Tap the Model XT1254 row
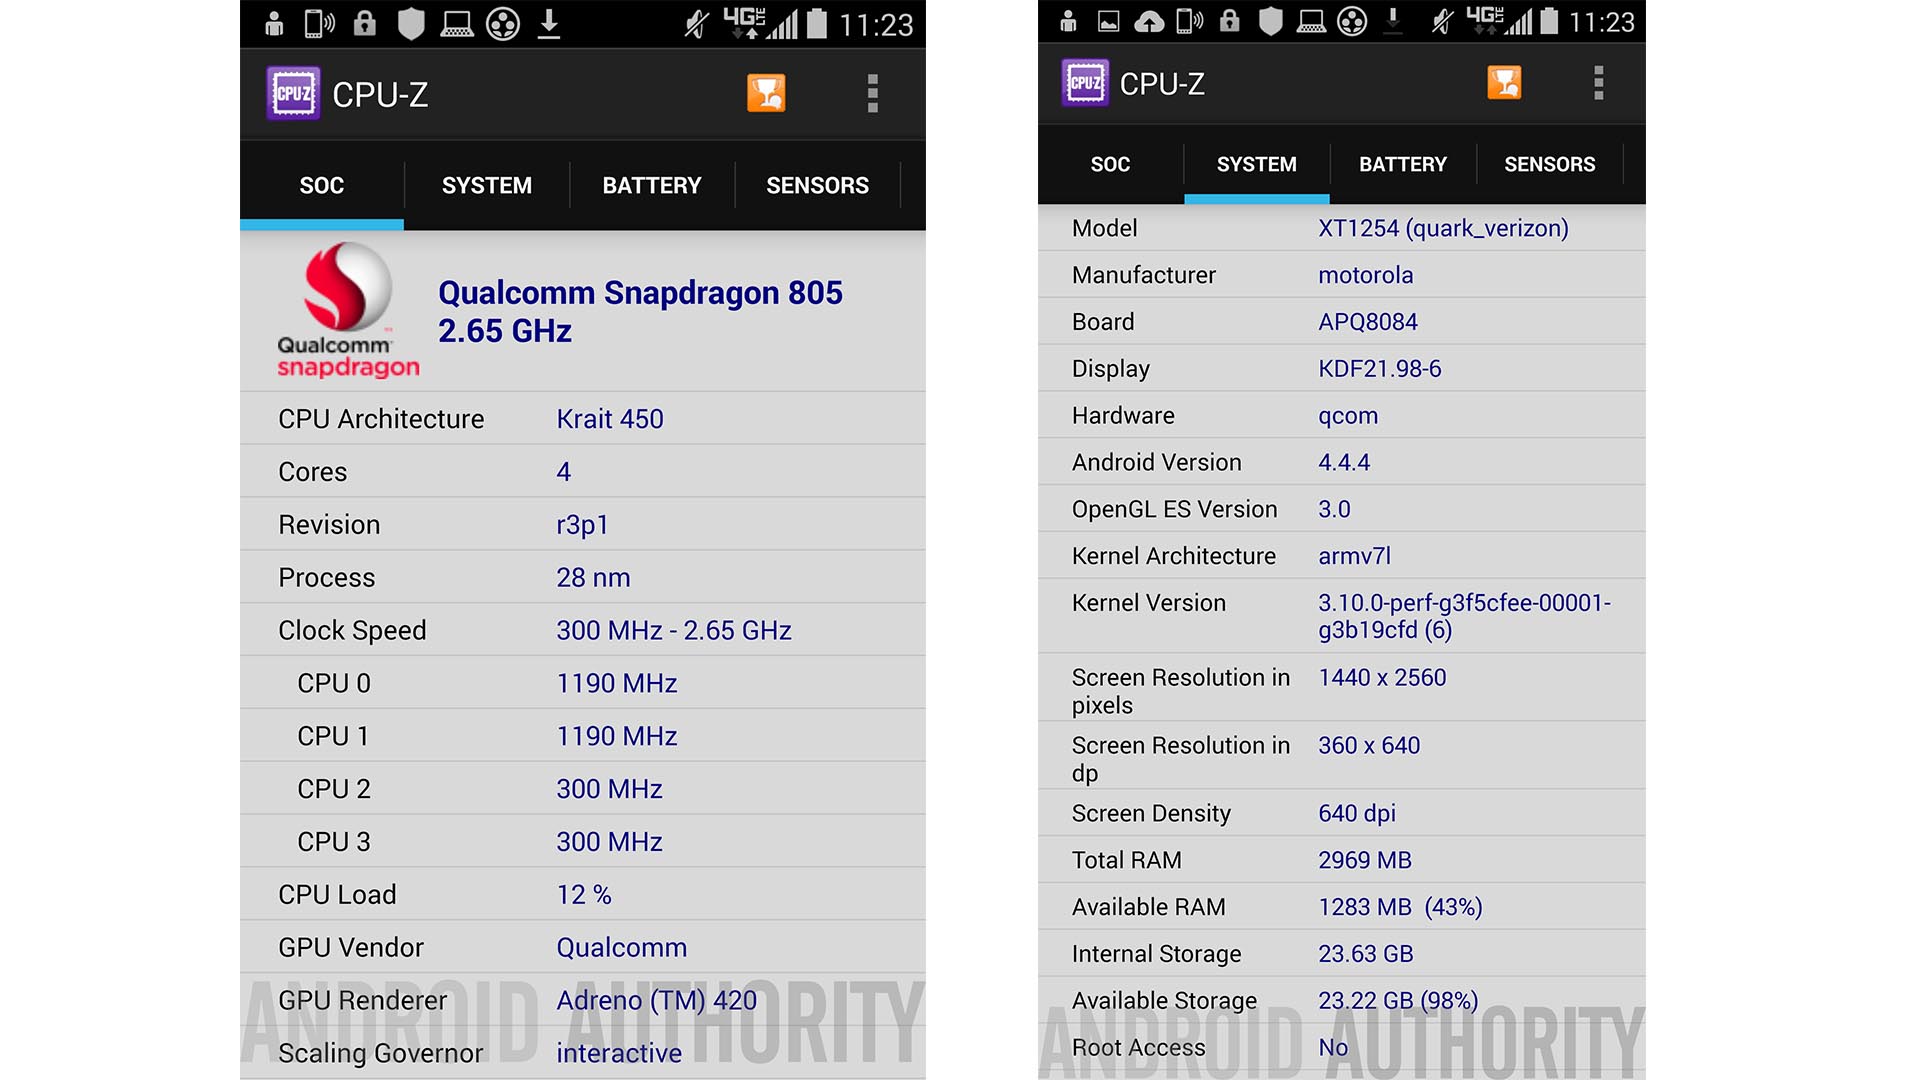1920x1080 pixels. [x=1342, y=228]
